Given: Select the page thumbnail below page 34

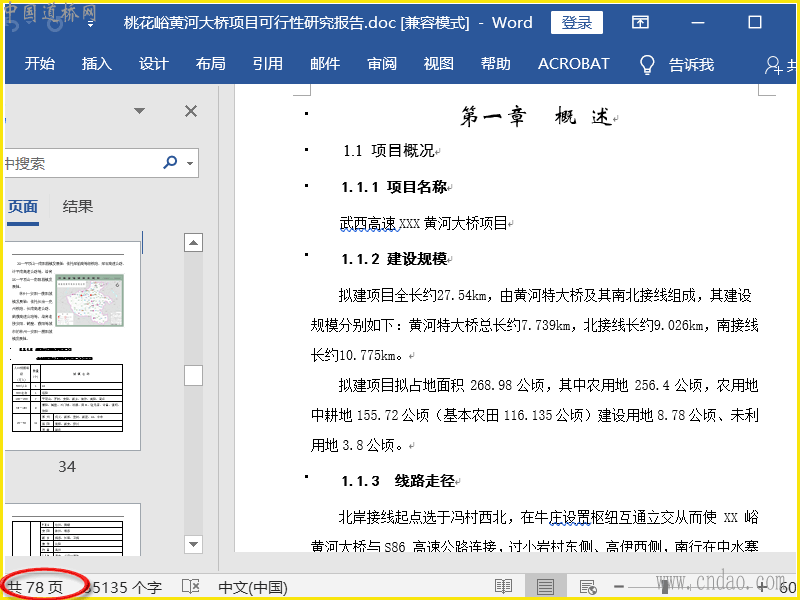Looking at the screenshot, I should [x=72, y=530].
